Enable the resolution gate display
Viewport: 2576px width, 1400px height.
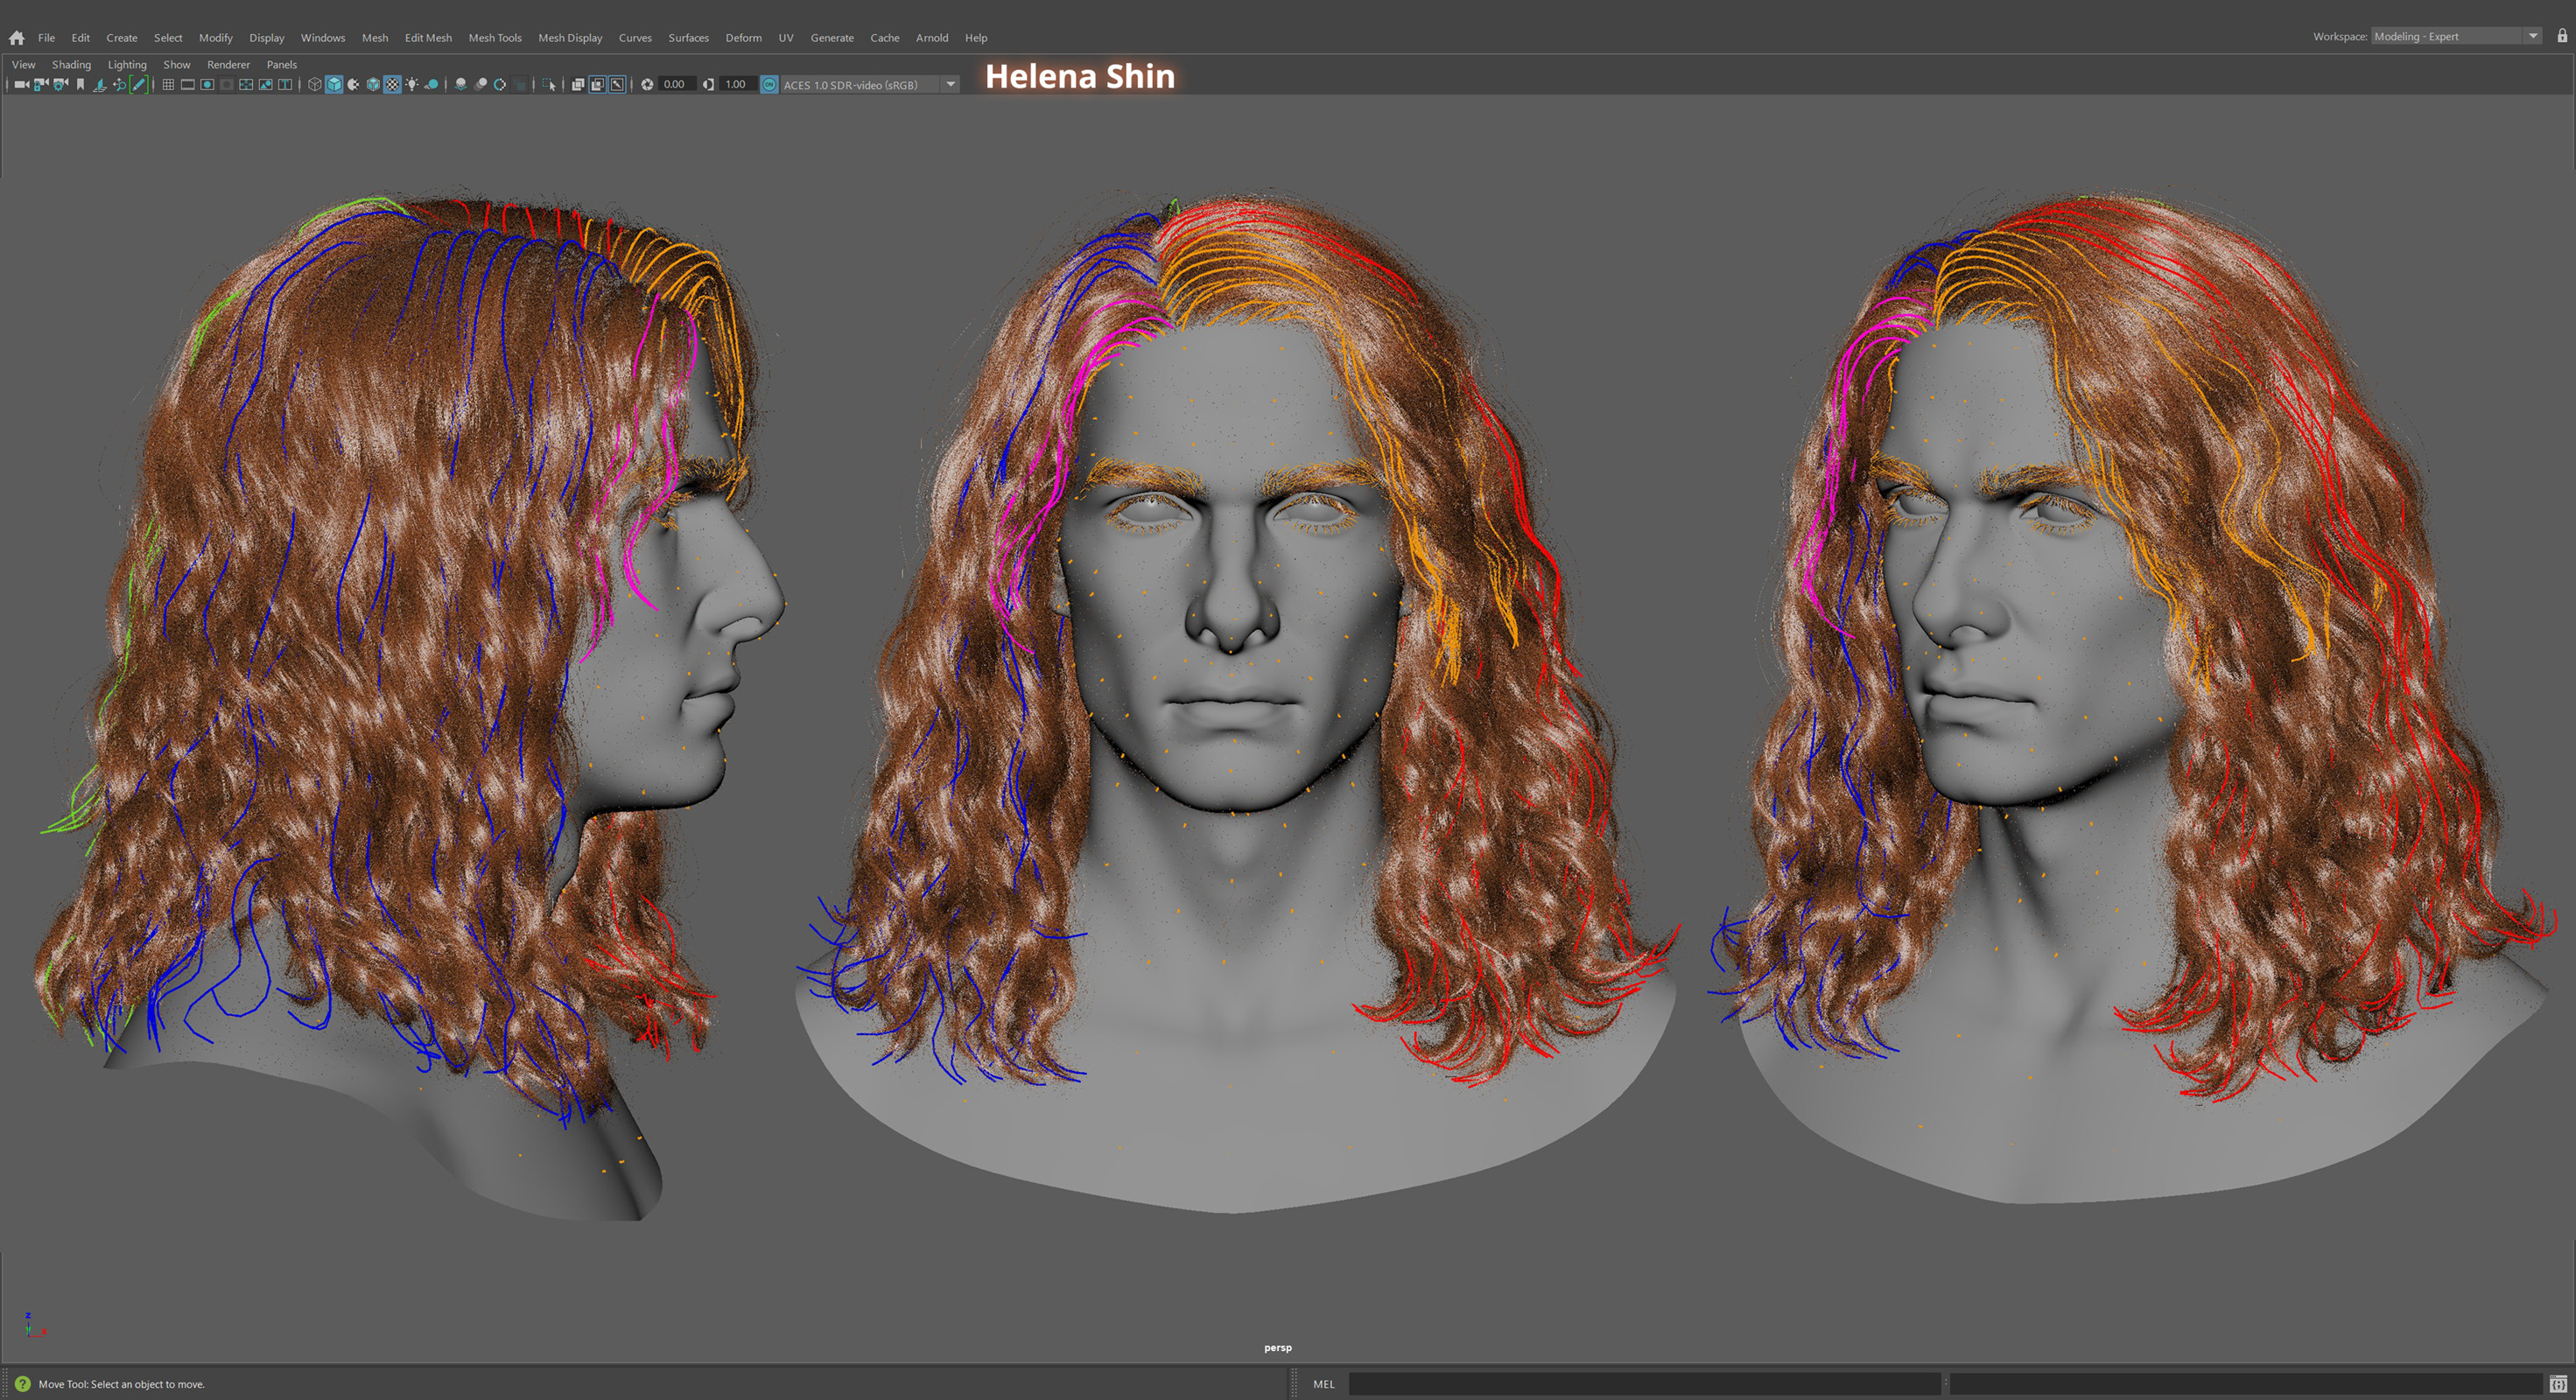tap(205, 85)
